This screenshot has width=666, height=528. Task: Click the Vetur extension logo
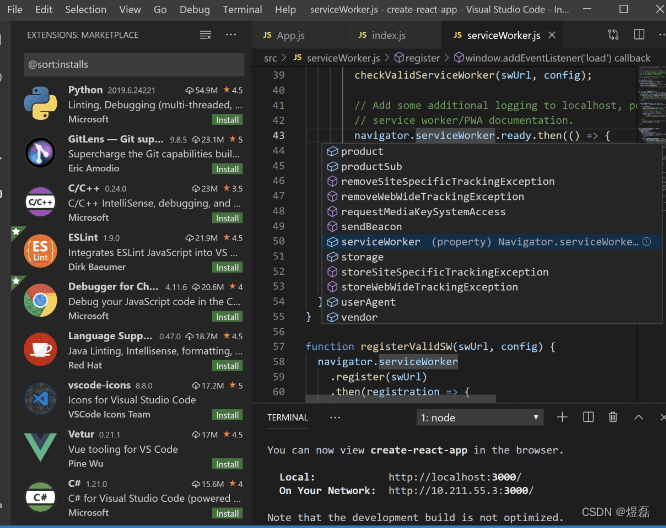coord(40,447)
